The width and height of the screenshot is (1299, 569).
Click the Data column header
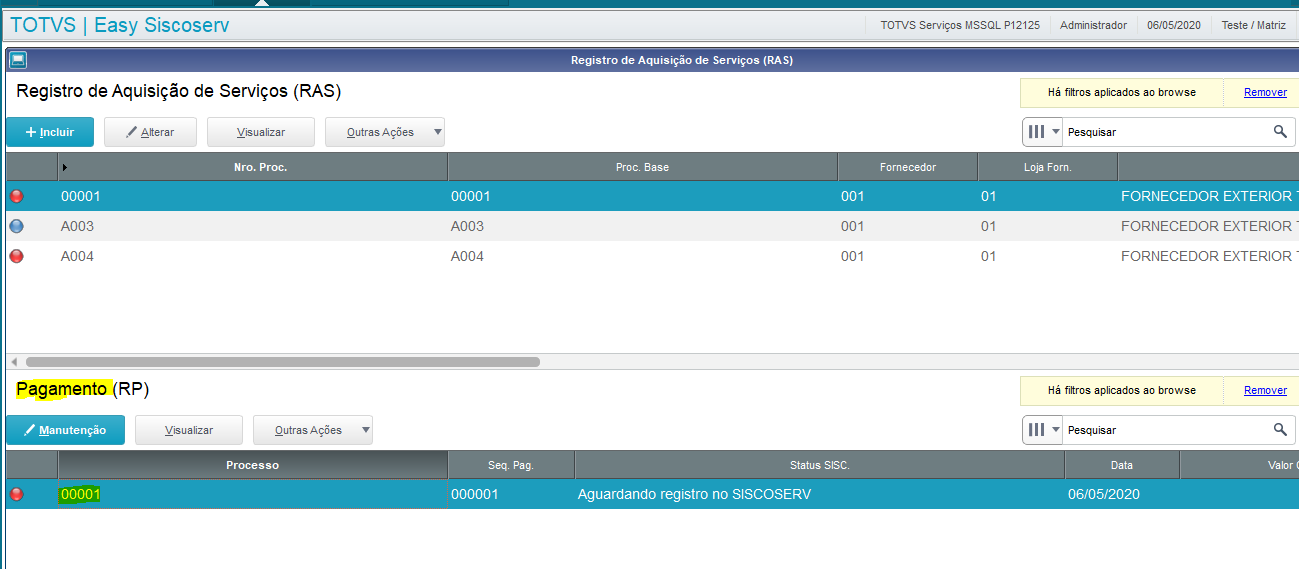(x=1122, y=465)
